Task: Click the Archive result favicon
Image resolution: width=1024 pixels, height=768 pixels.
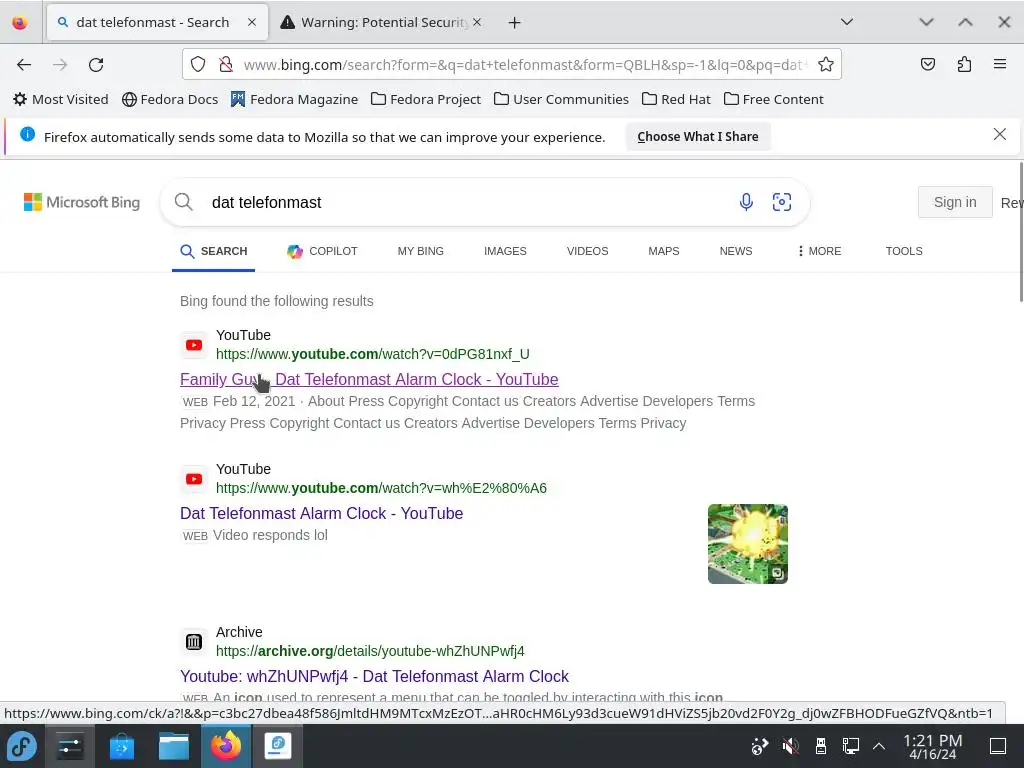Action: click(194, 642)
